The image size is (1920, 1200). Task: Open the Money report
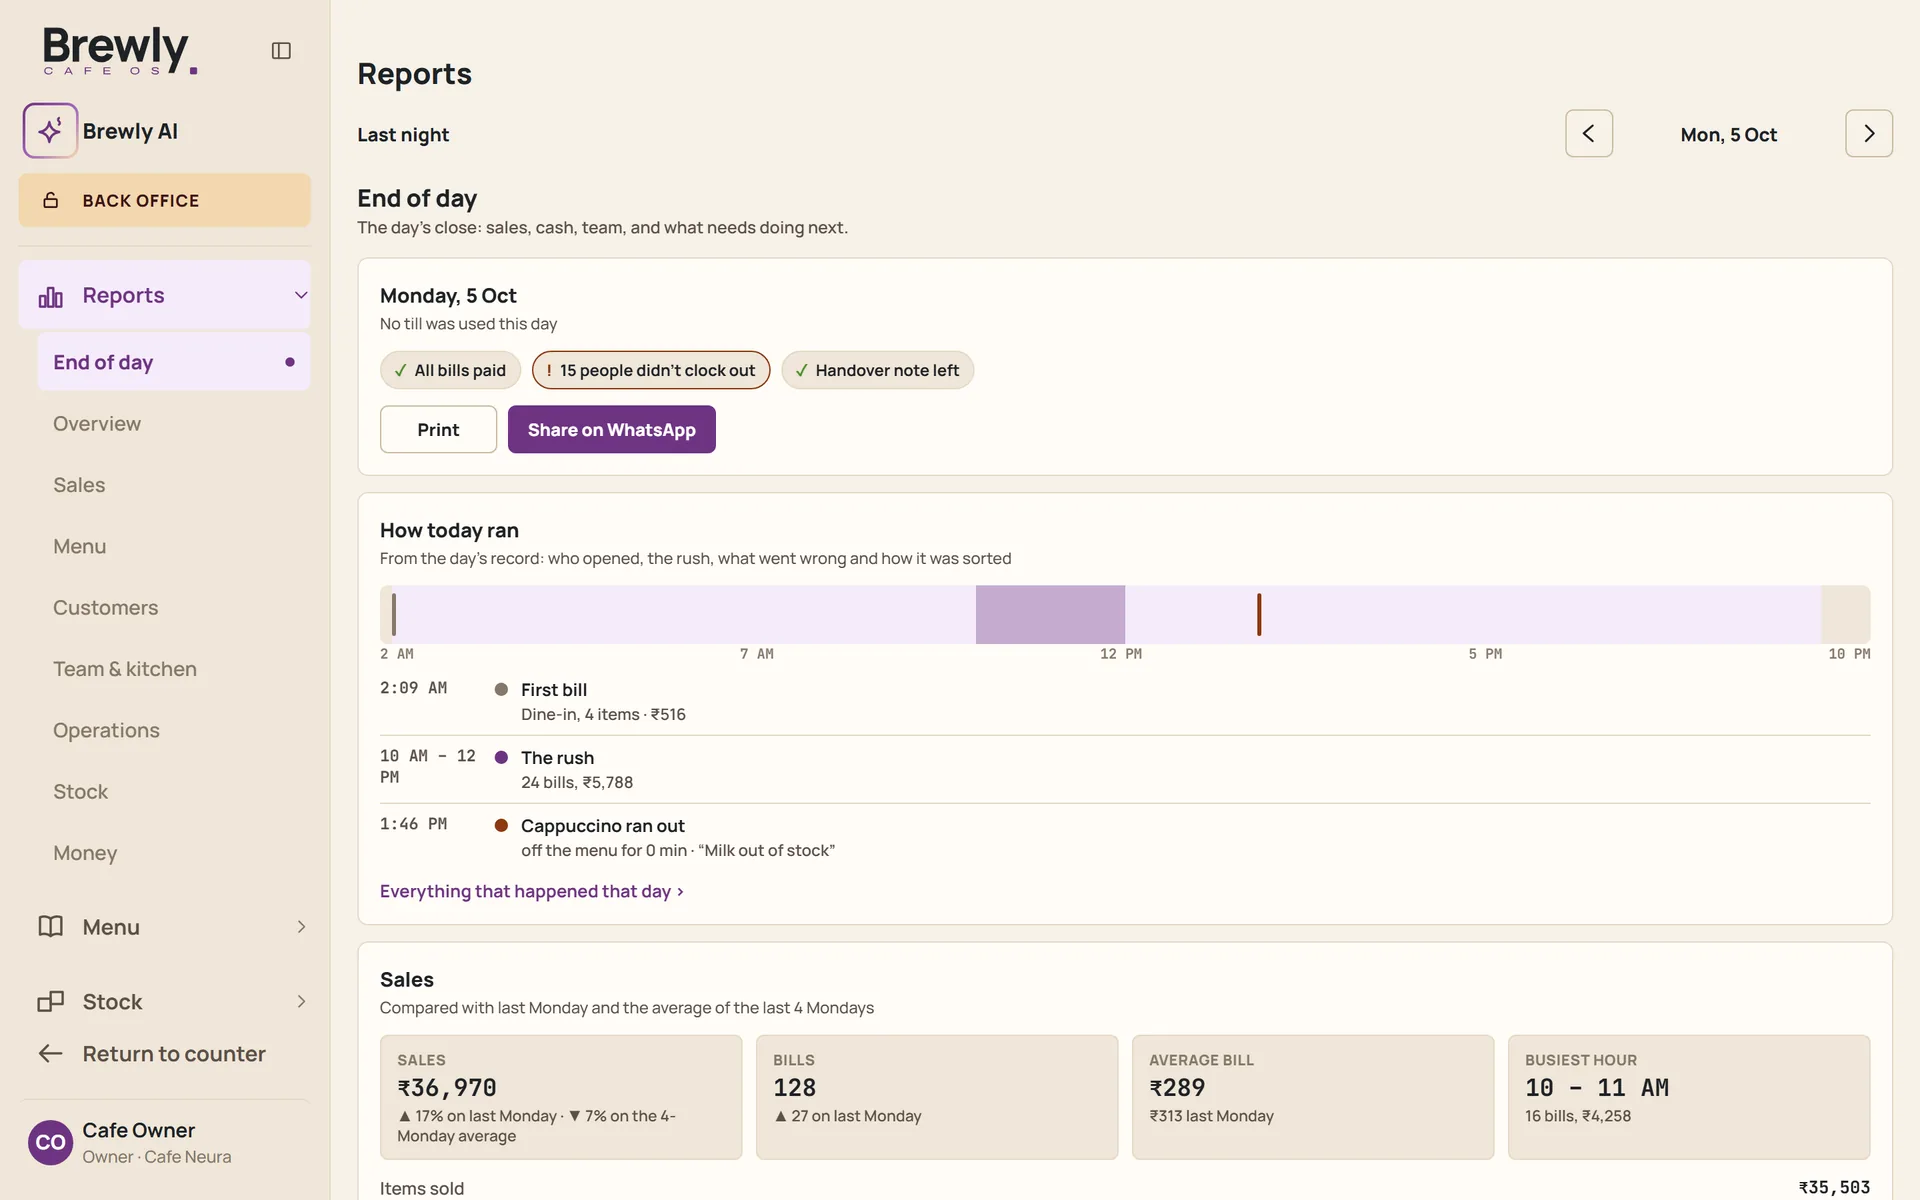pyautogui.click(x=174, y=853)
